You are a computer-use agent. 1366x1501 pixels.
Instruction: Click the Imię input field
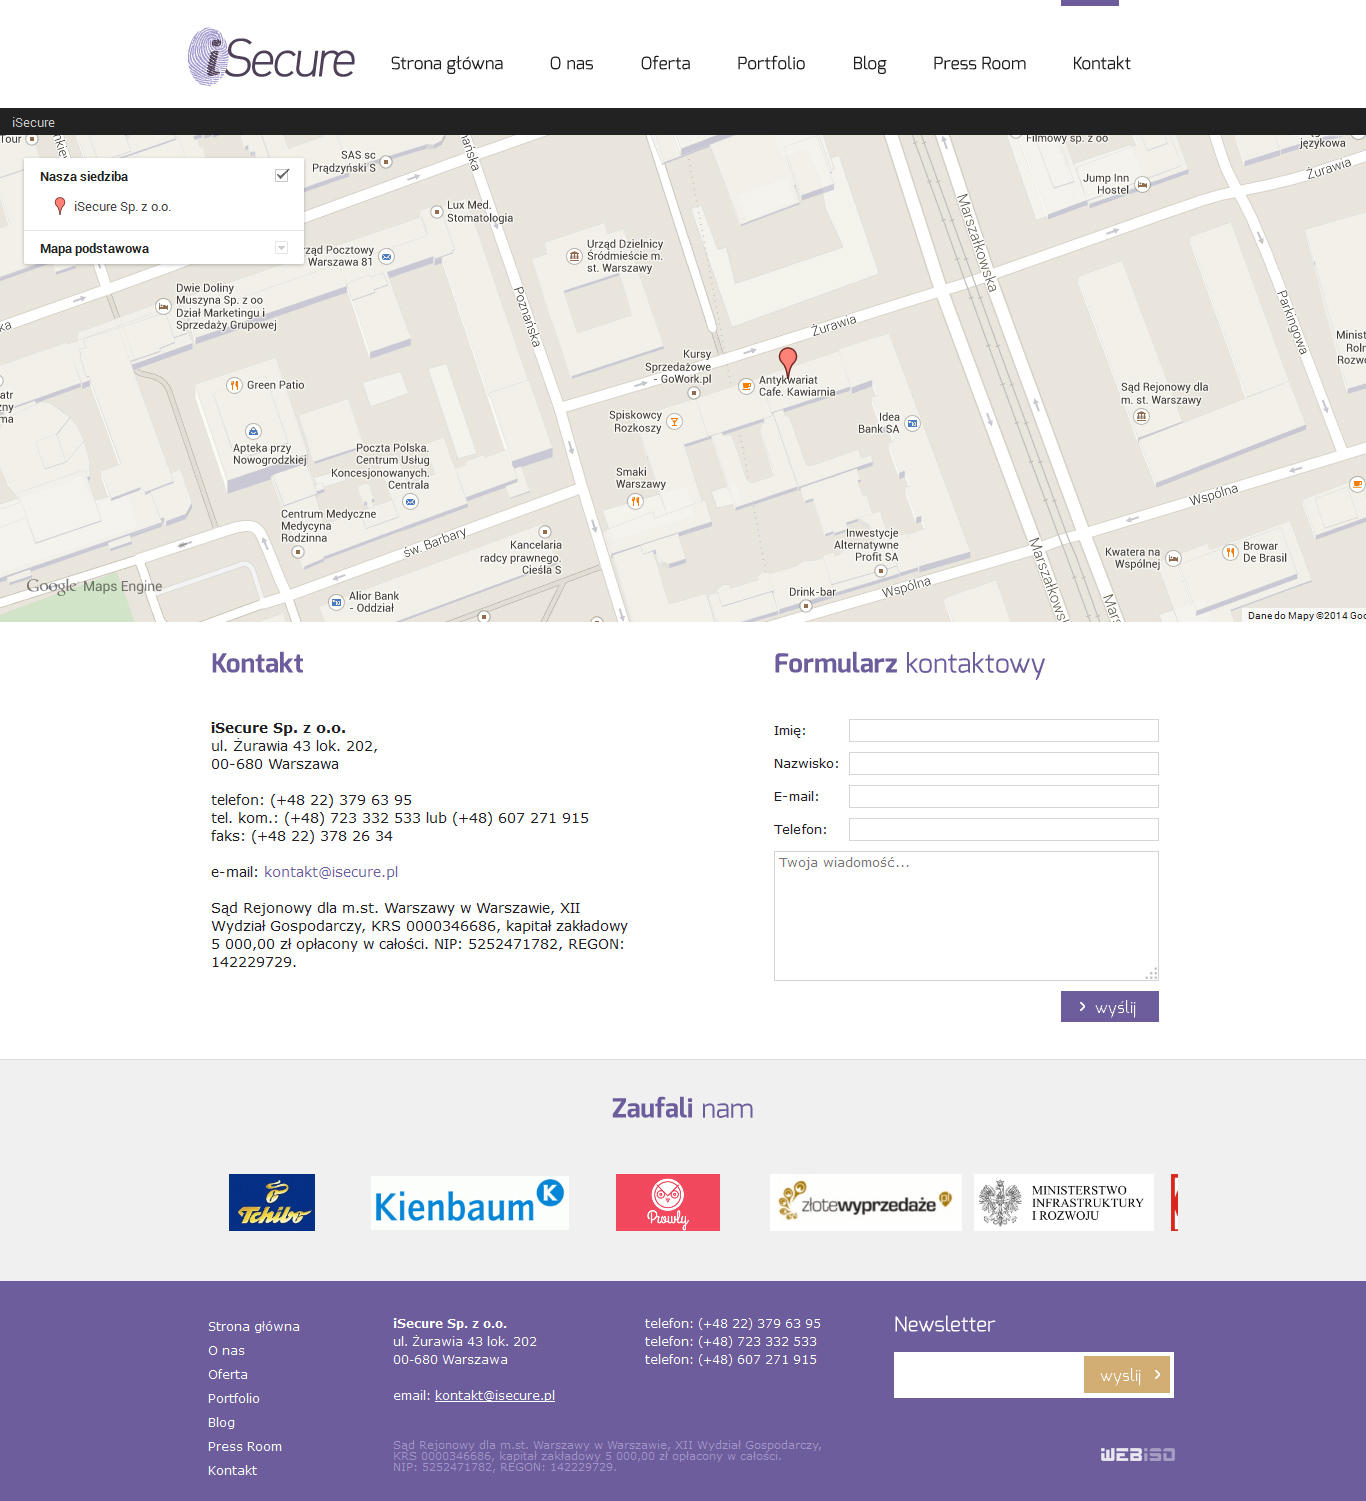(x=1003, y=730)
